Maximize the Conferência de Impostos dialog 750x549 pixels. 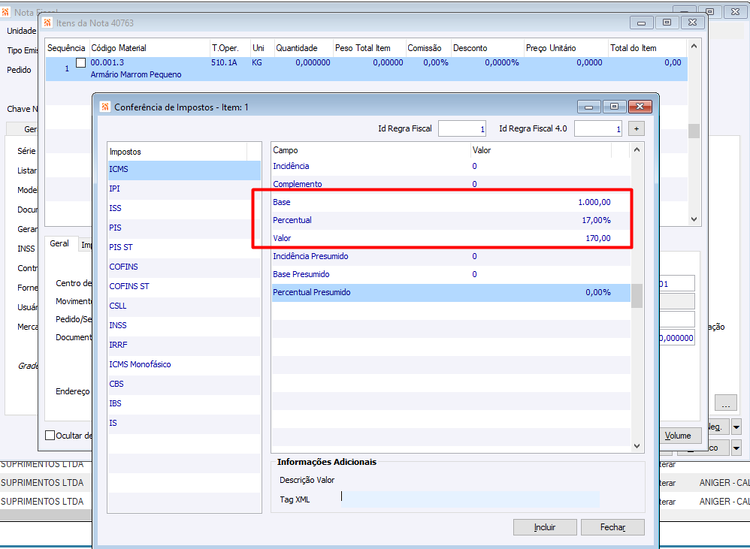615,107
